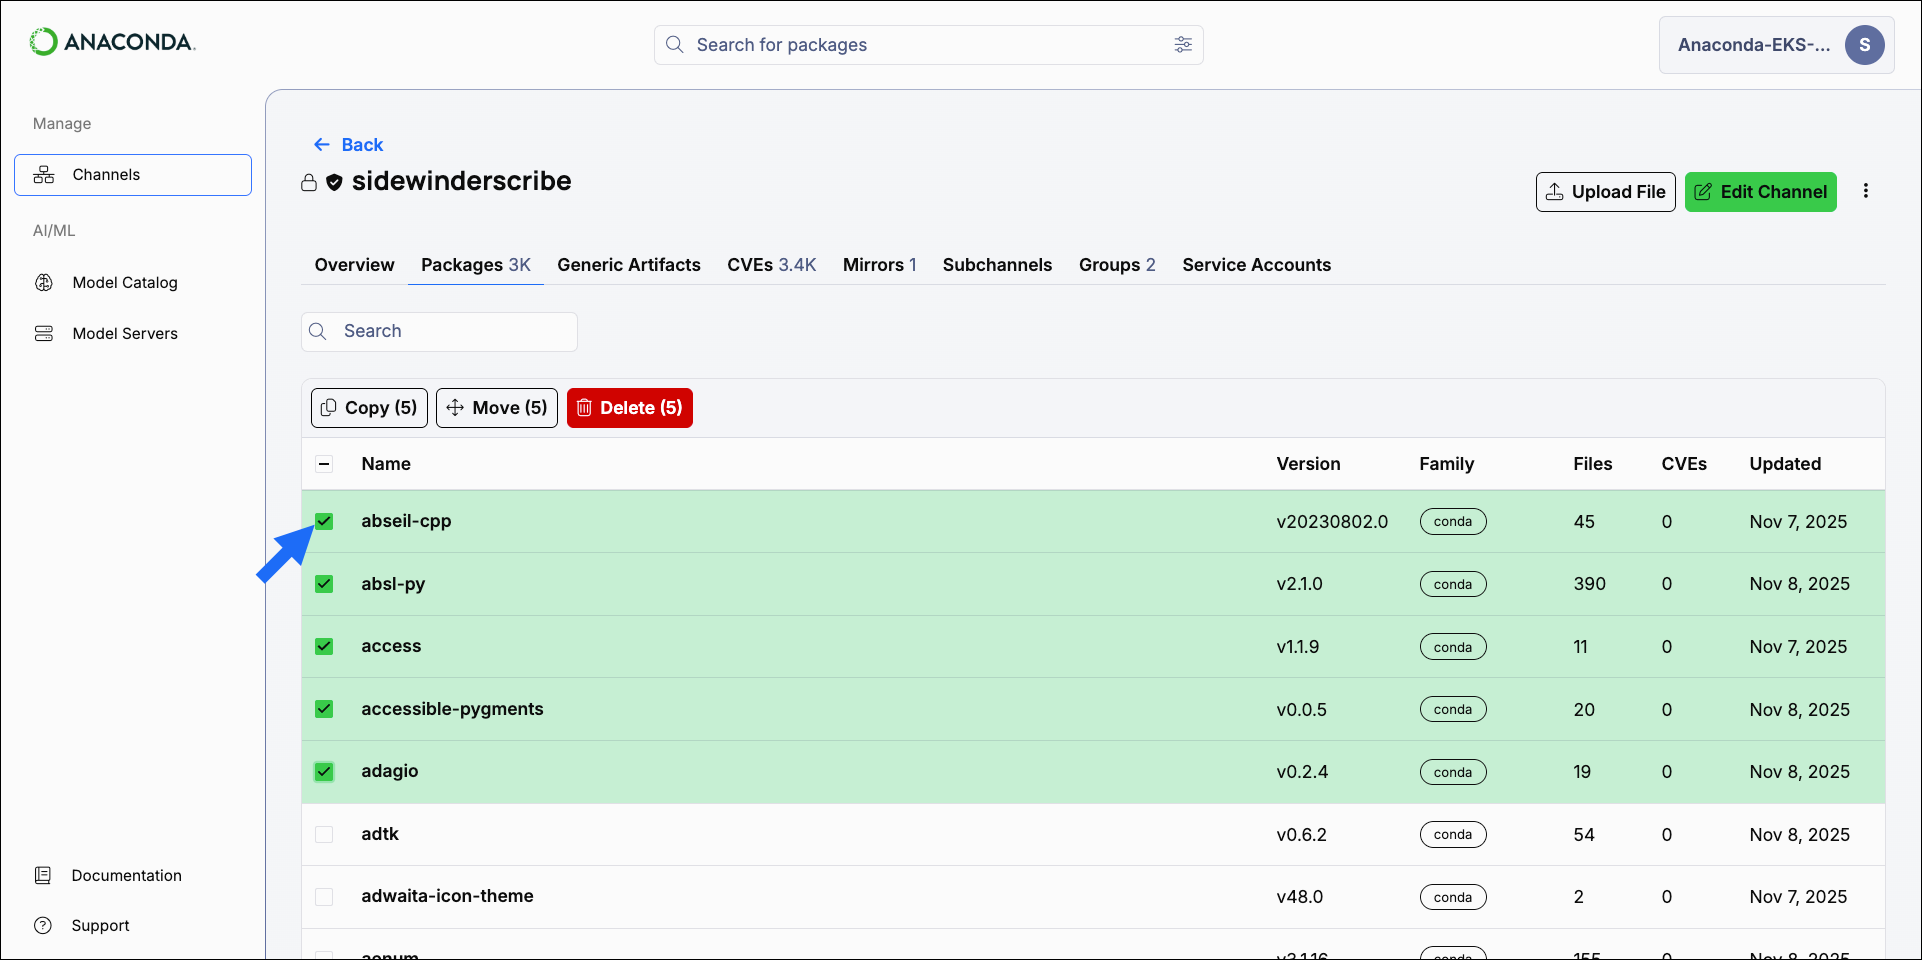The image size is (1922, 960).
Task: Open the Anaconda-EKS account dropdown
Action: 1777,45
